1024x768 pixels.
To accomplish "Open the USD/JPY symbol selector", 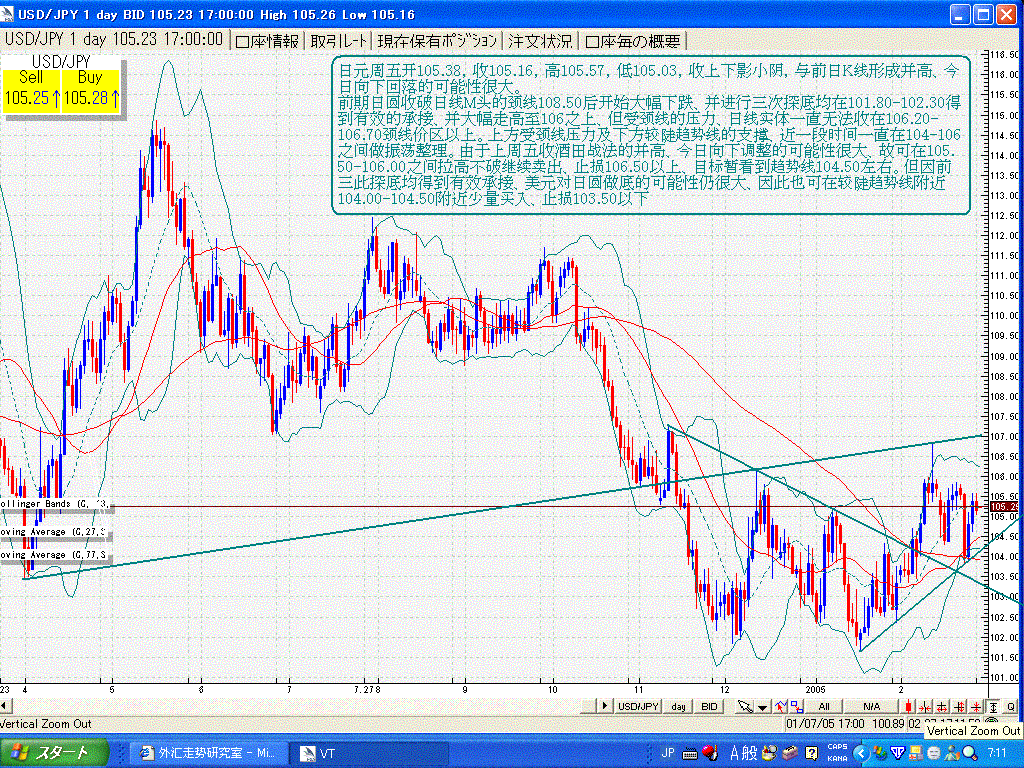I will click(638, 707).
